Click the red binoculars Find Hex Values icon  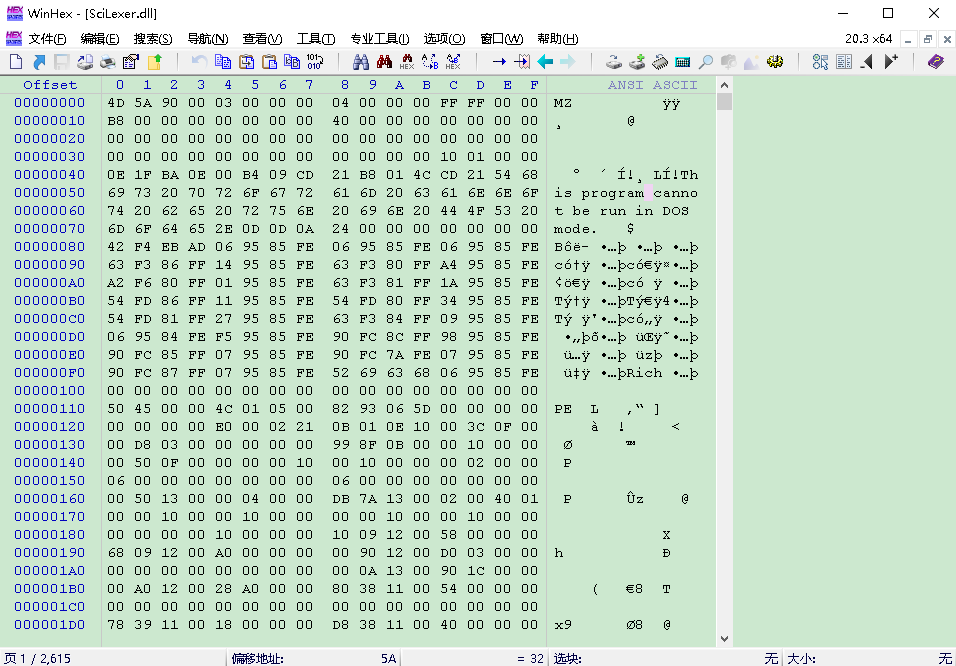pyautogui.click(x=384, y=62)
